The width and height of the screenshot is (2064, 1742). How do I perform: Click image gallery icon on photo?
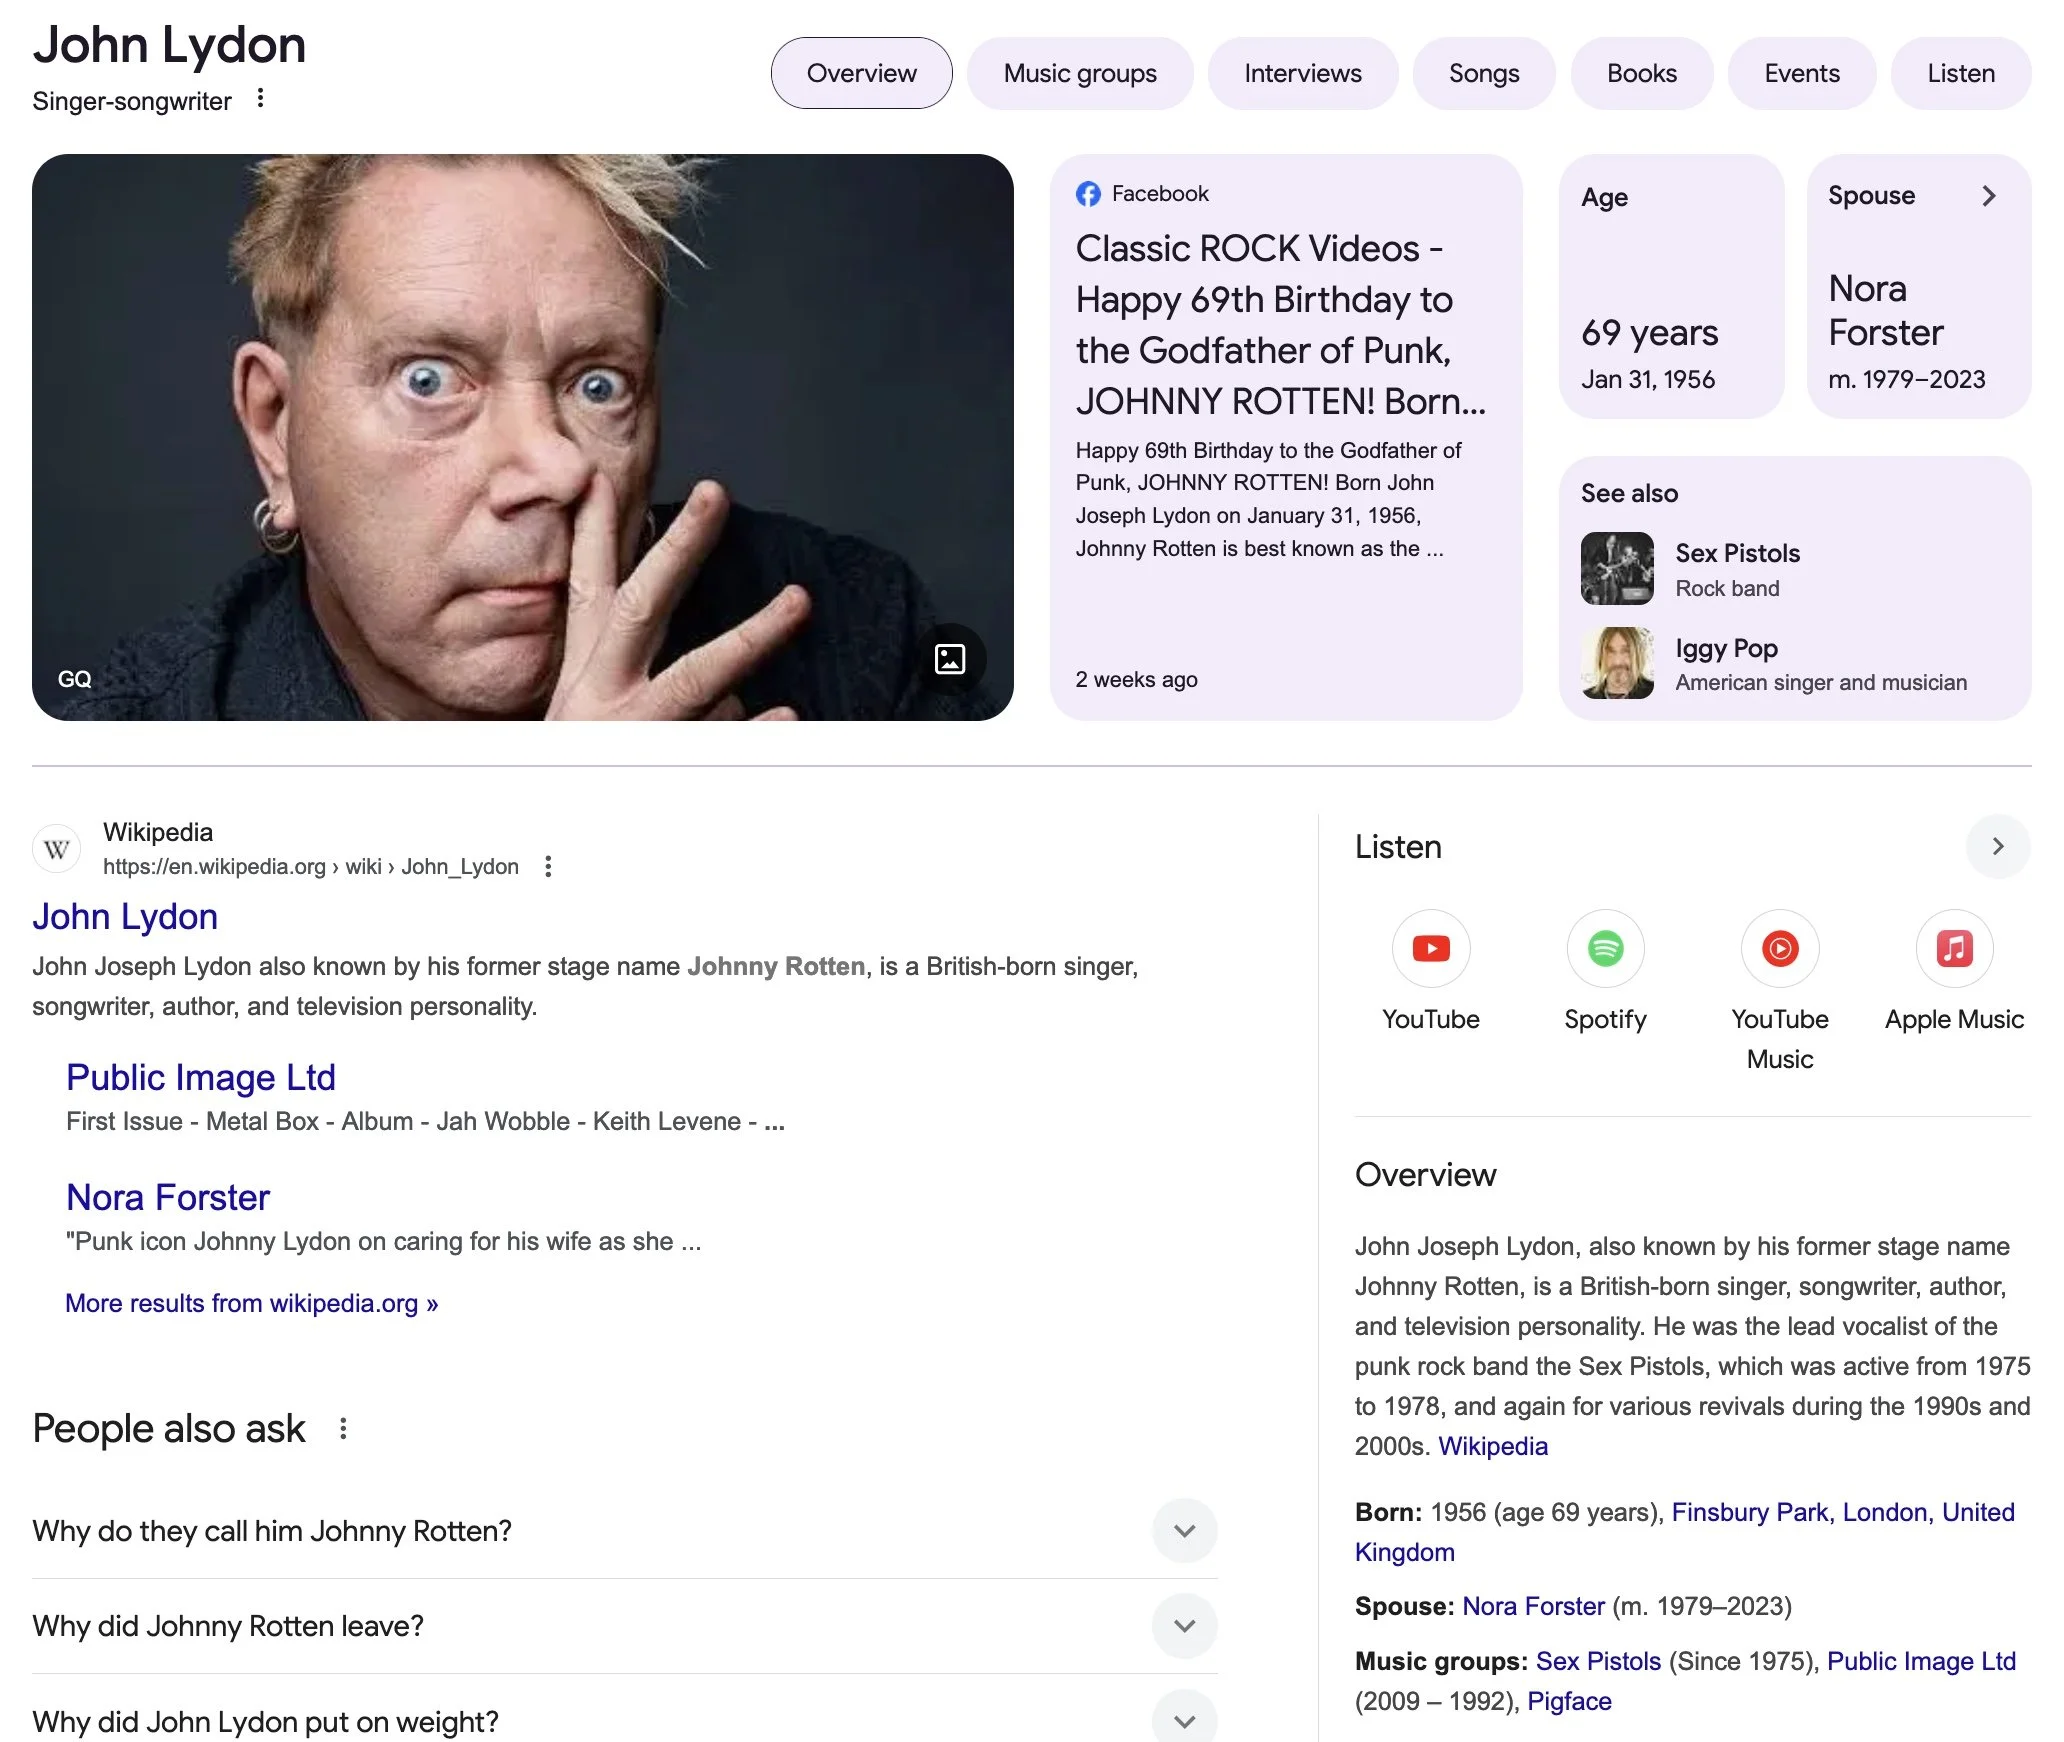(x=949, y=658)
